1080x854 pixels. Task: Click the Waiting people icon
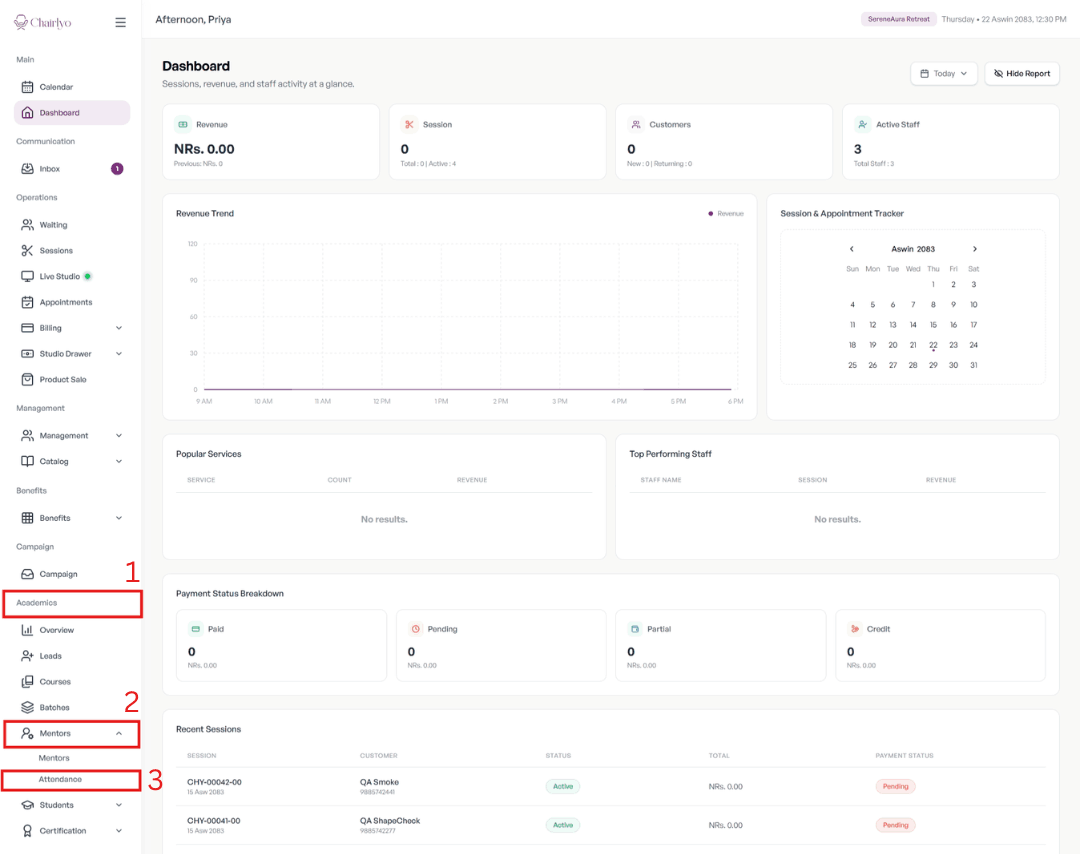pos(28,225)
